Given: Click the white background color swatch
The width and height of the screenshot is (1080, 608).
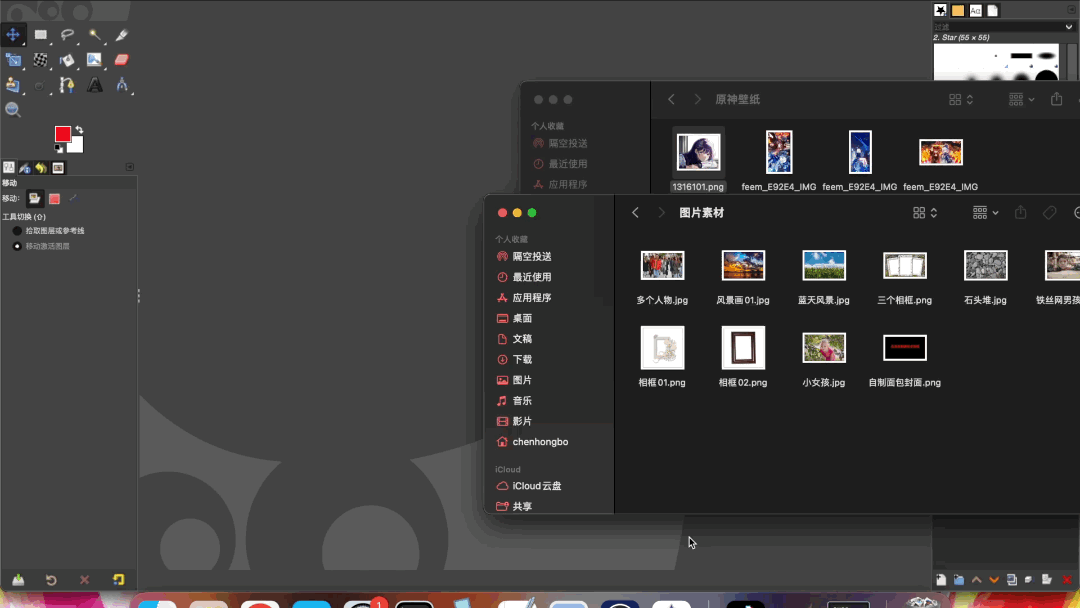Looking at the screenshot, I should (76, 145).
